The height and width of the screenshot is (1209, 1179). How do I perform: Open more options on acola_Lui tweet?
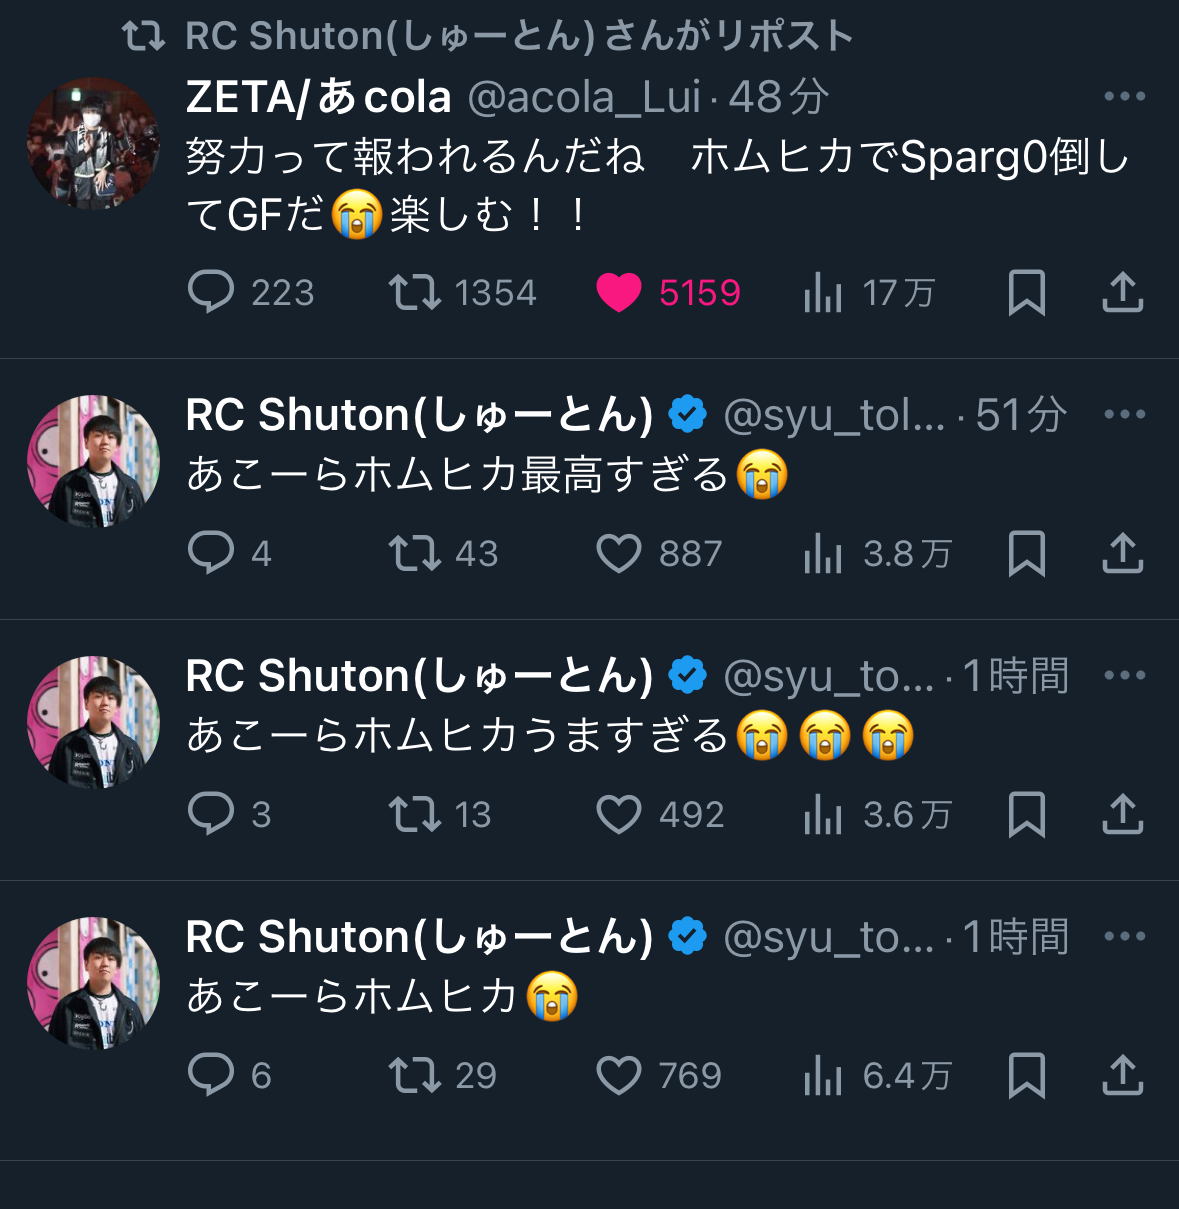point(1124,97)
